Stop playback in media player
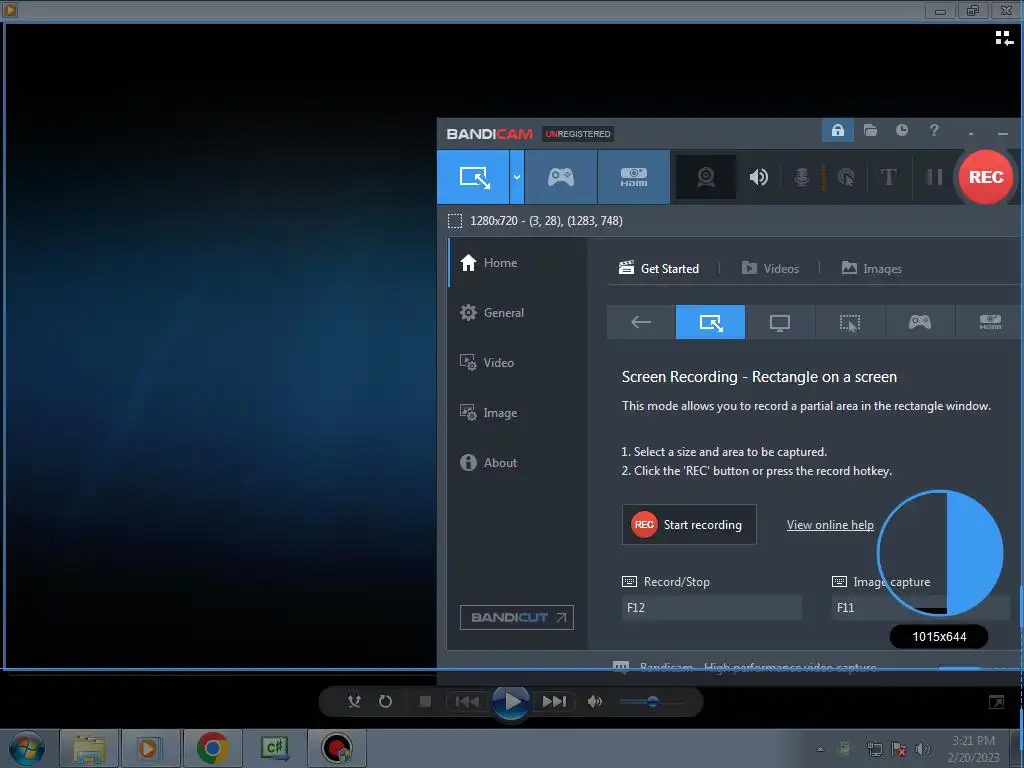 [425, 701]
